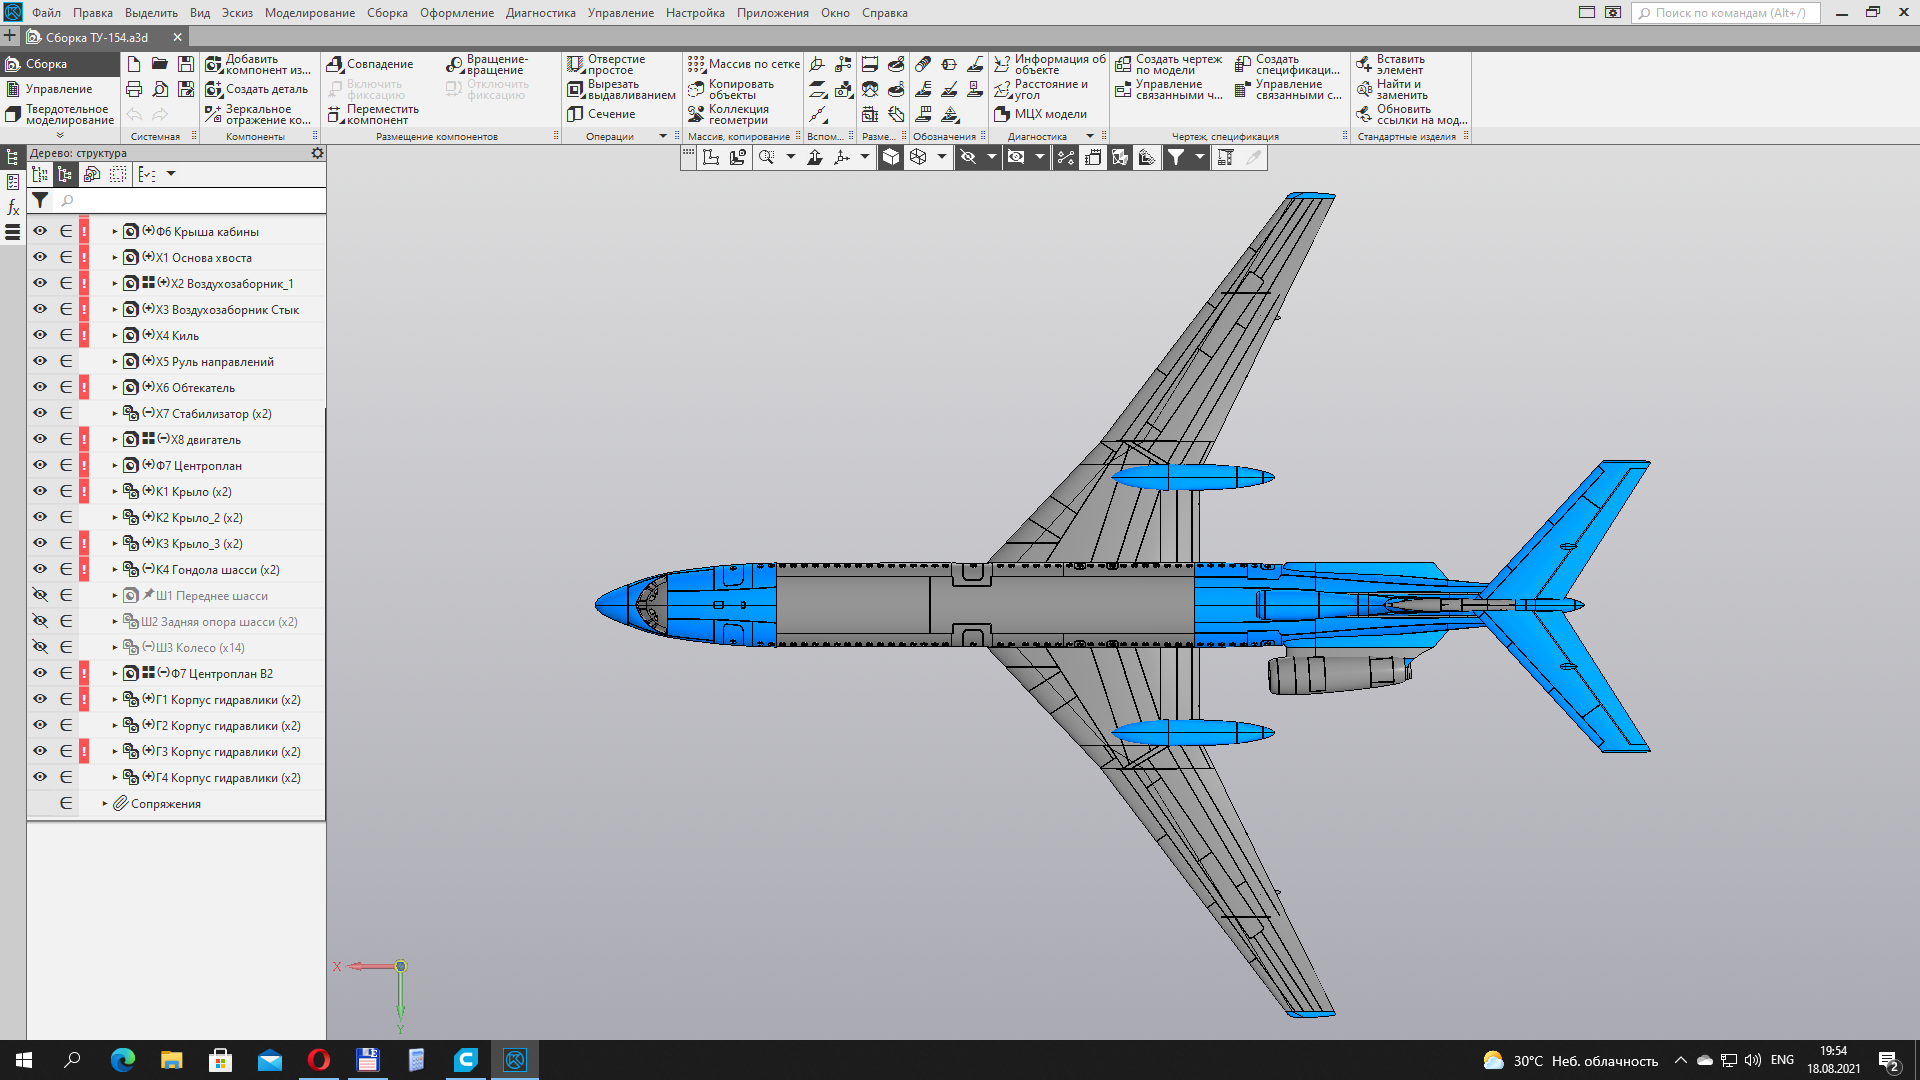This screenshot has height=1080, width=1920.
Task: Hide the Х4 Киль component
Action: tap(40, 335)
